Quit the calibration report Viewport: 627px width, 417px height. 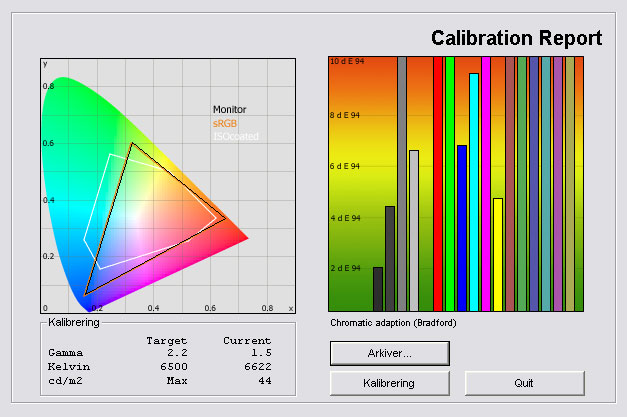pos(524,383)
